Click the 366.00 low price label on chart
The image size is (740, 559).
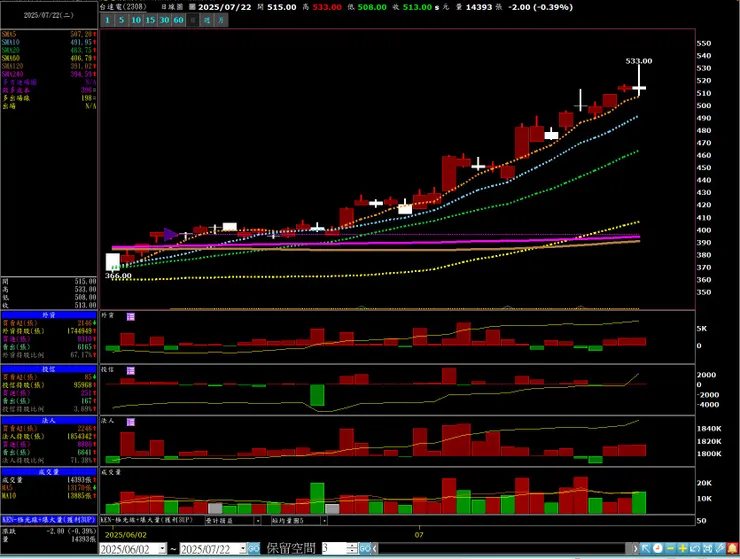(118, 275)
